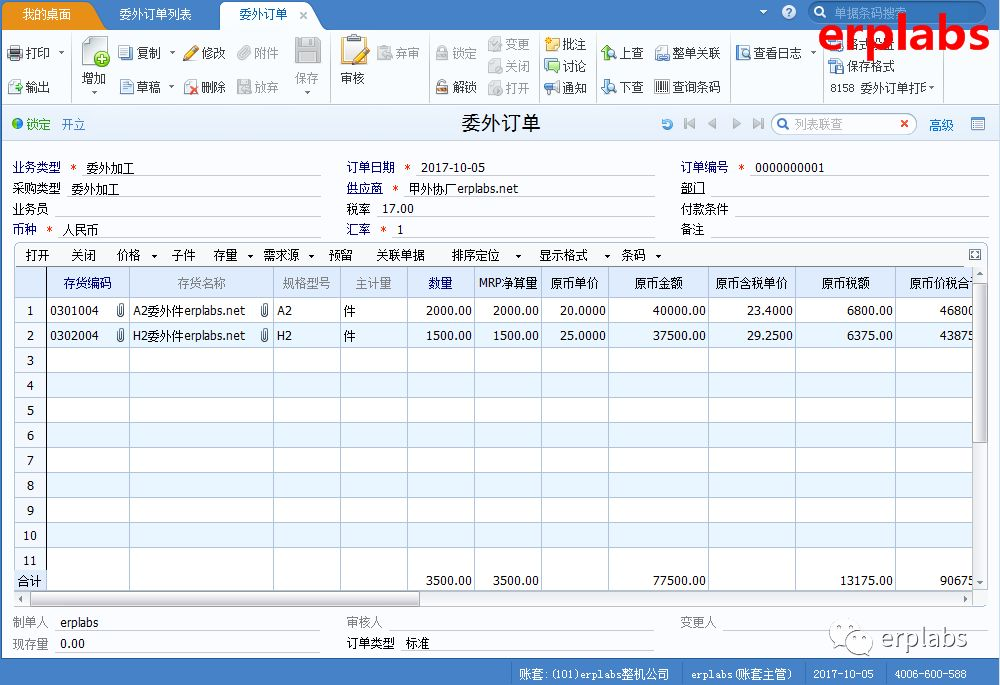This screenshot has width=1000, height=685.
Task: Click the 复制 copy icon
Action: [x=126, y=53]
